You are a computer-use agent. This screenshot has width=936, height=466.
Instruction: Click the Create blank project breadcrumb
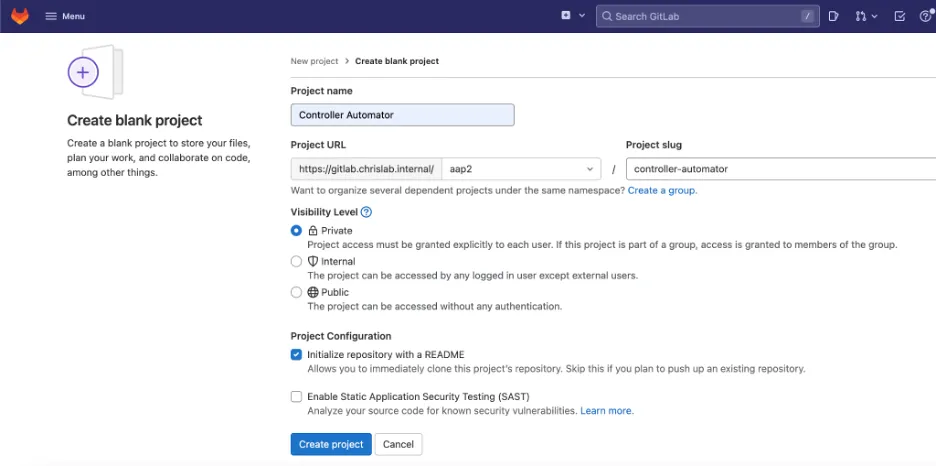[397, 61]
